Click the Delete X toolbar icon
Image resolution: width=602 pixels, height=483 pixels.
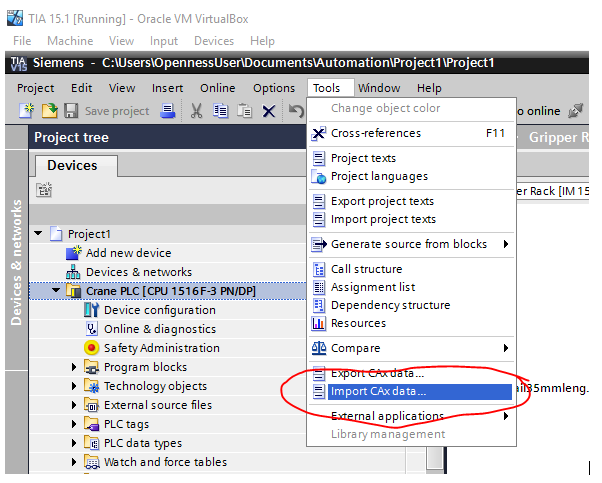(268, 111)
